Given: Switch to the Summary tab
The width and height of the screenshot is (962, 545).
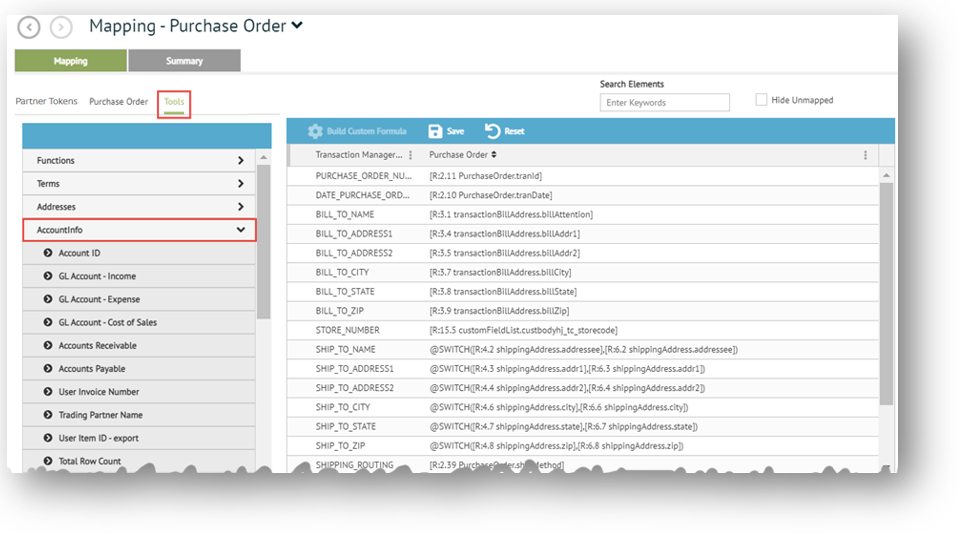Looking at the screenshot, I should pyautogui.click(x=184, y=61).
